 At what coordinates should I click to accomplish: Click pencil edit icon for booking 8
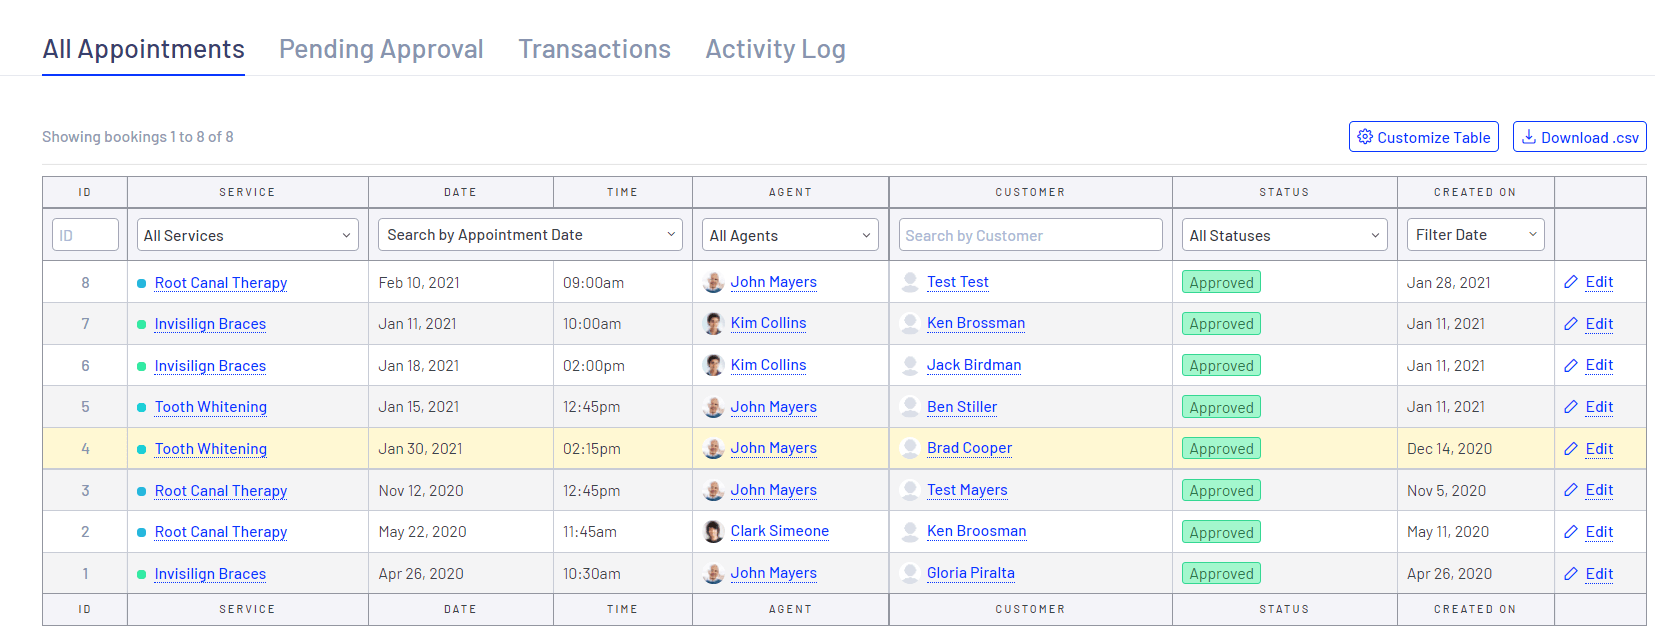tap(1571, 282)
